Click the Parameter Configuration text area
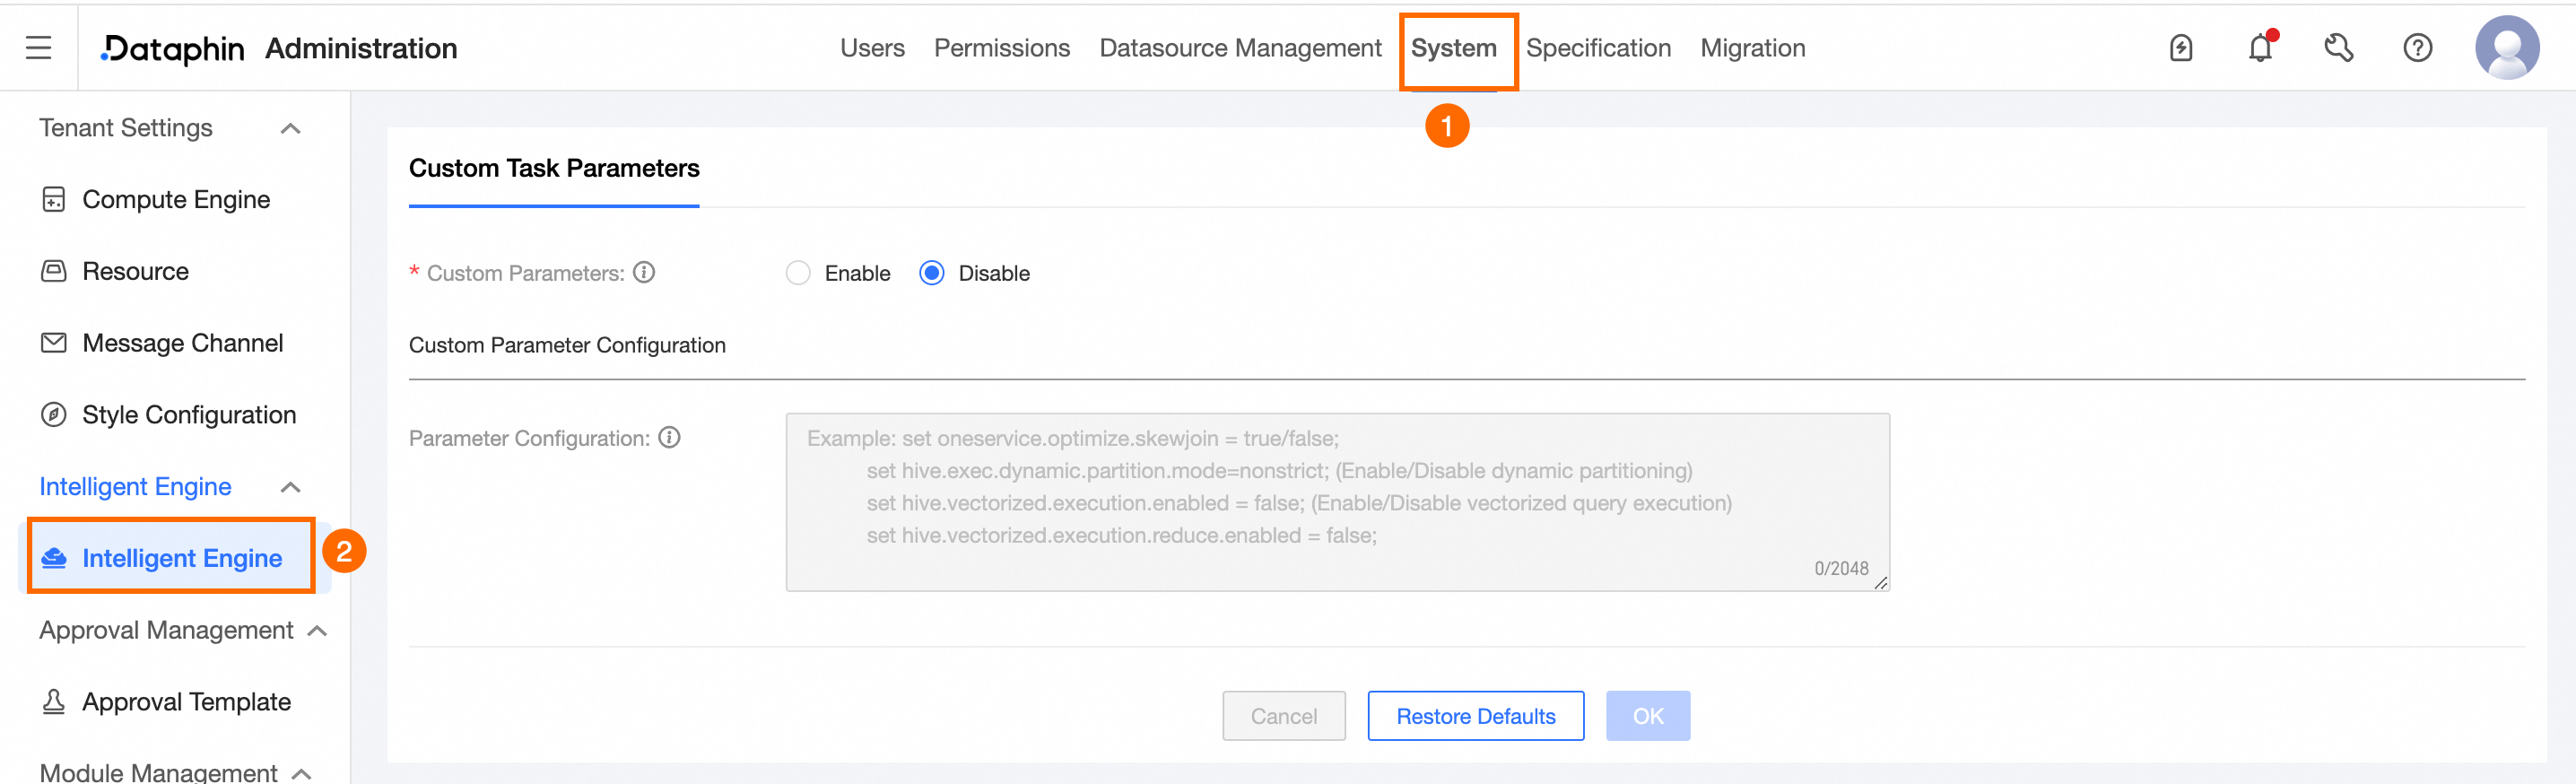The width and height of the screenshot is (2576, 784). point(1336,502)
